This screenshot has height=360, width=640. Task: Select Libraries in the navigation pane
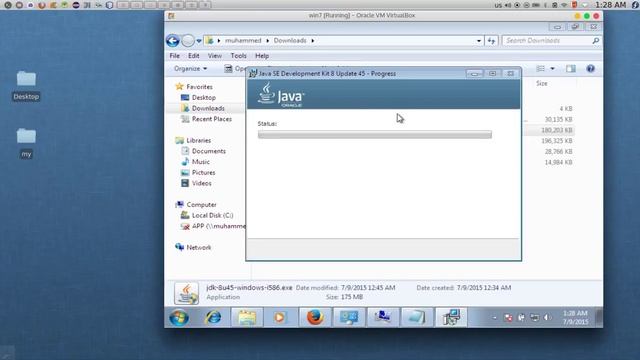tap(198, 140)
